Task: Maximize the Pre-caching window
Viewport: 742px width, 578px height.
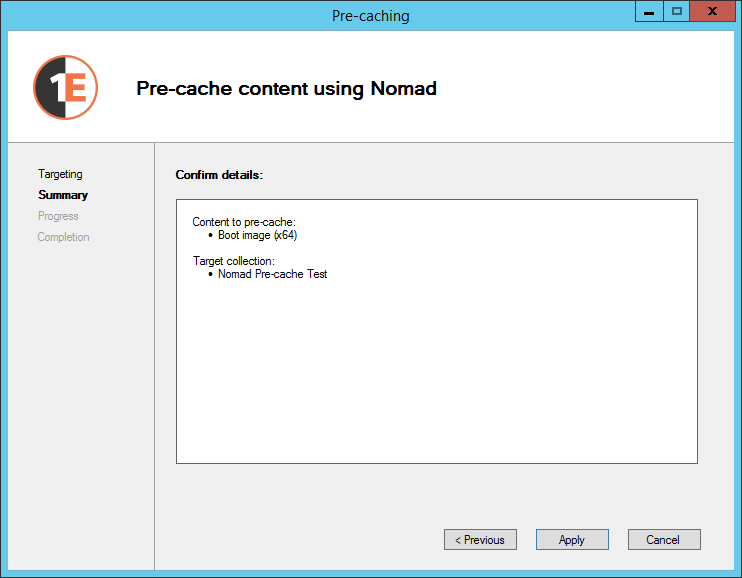Action: click(677, 12)
